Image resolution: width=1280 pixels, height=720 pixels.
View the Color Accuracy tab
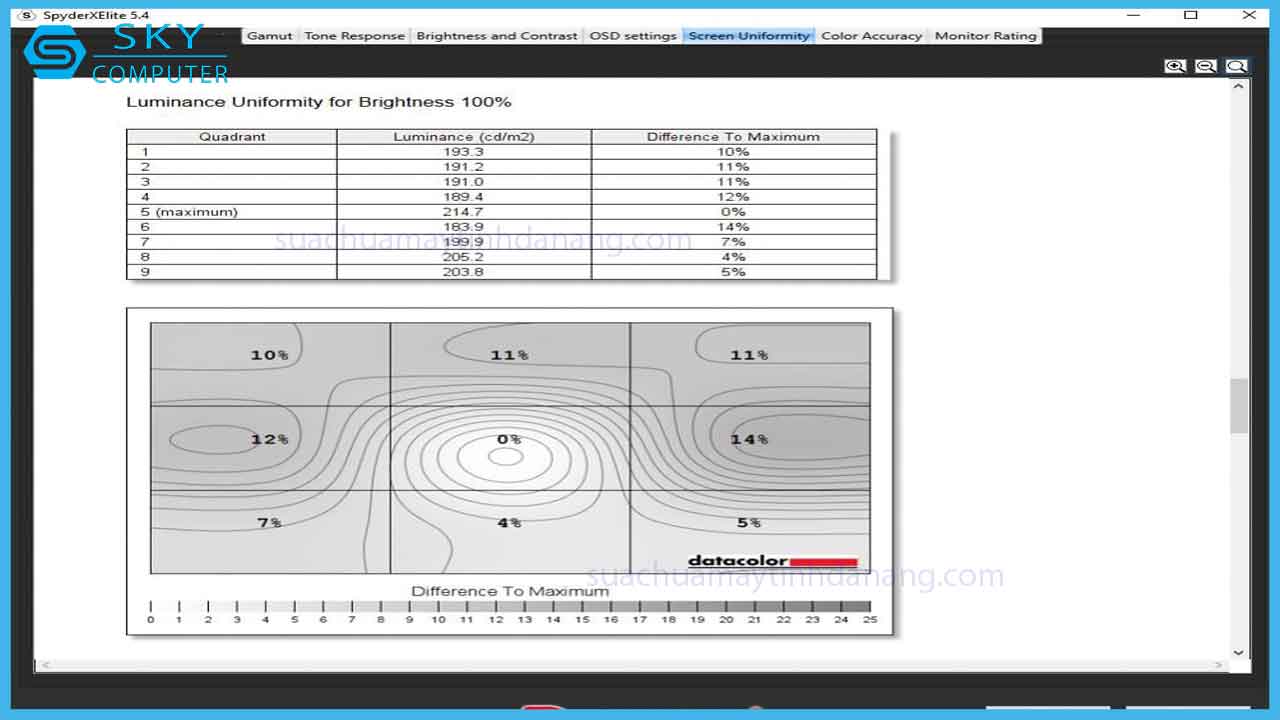[871, 36]
